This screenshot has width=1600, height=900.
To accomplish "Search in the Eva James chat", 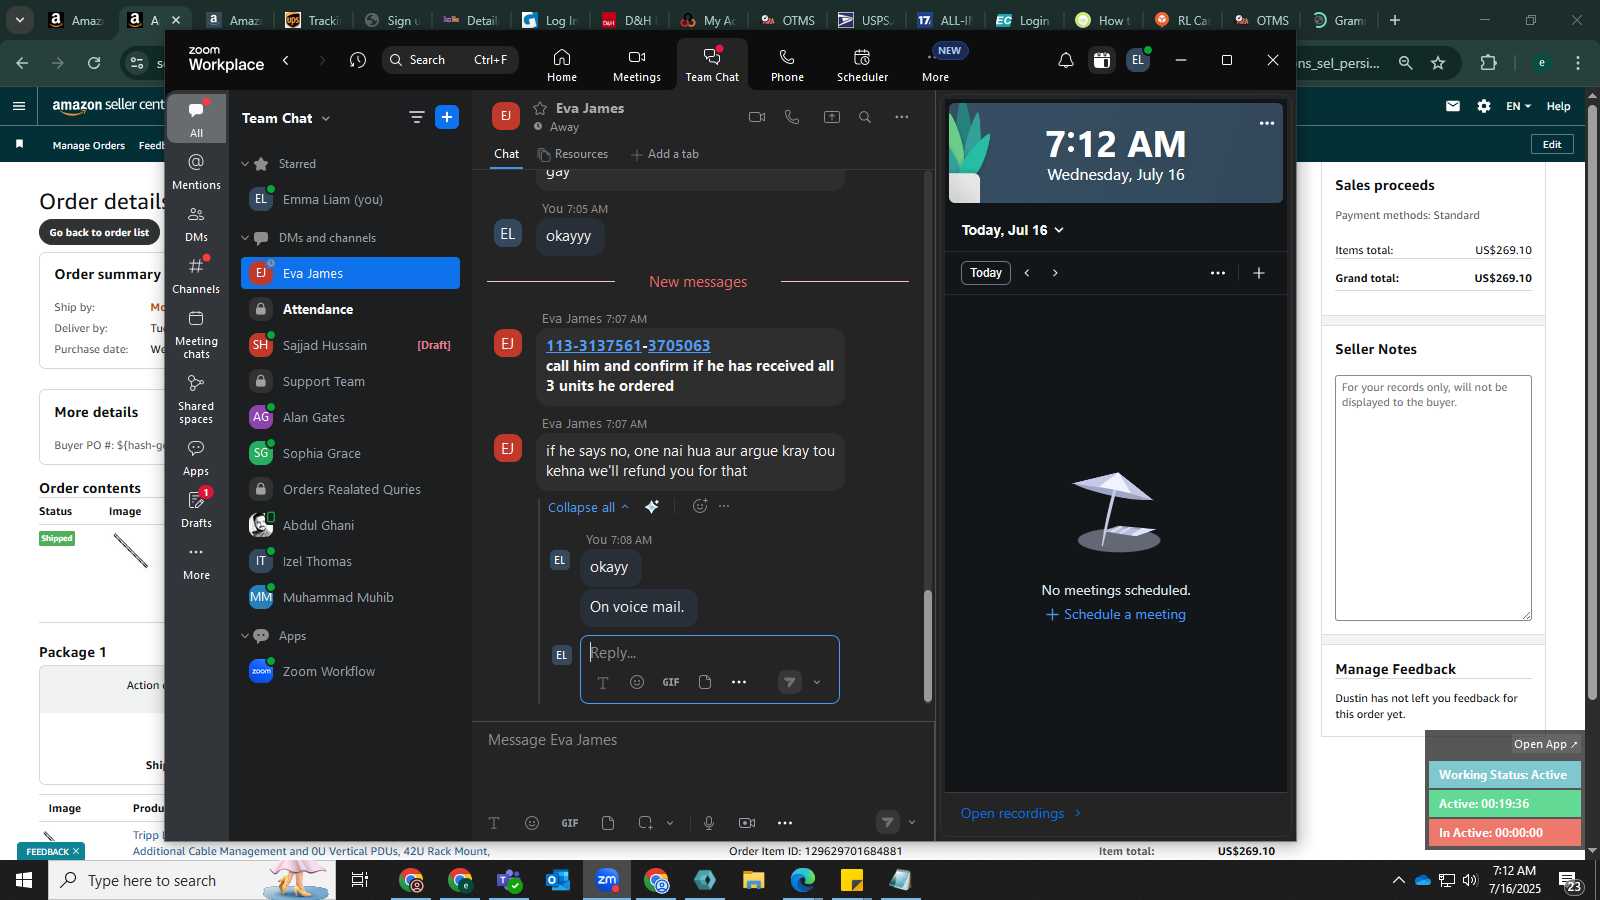I will (x=865, y=117).
